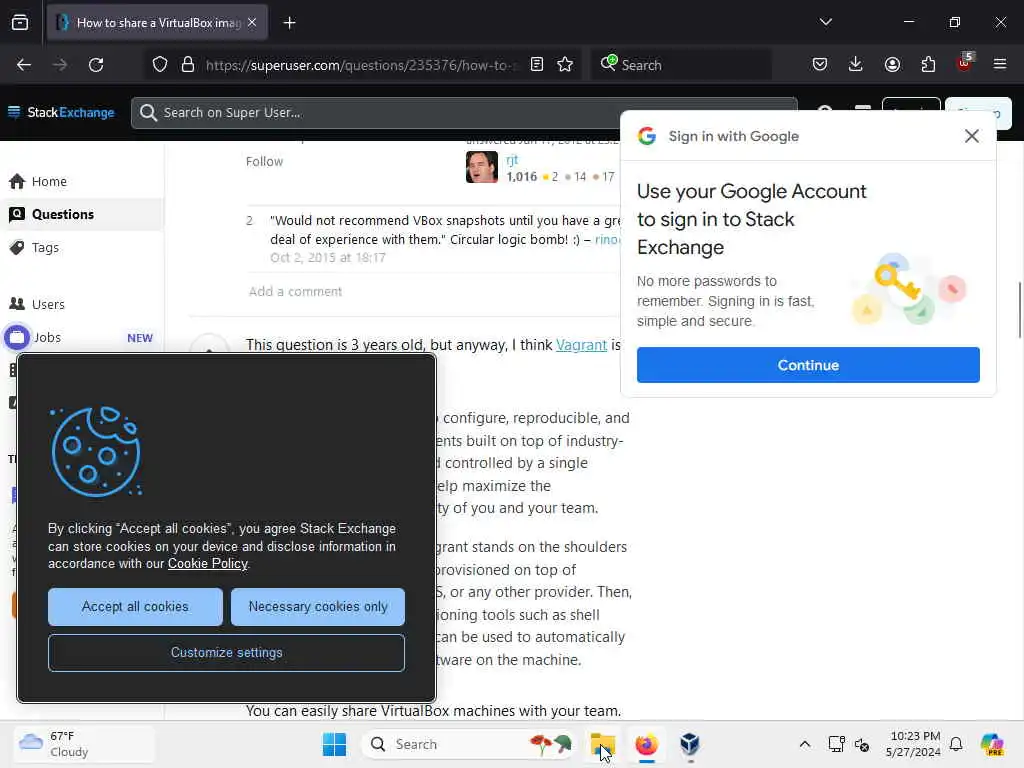This screenshot has width=1024, height=768.
Task: Continue with Google sign-in
Action: pyautogui.click(x=808, y=365)
